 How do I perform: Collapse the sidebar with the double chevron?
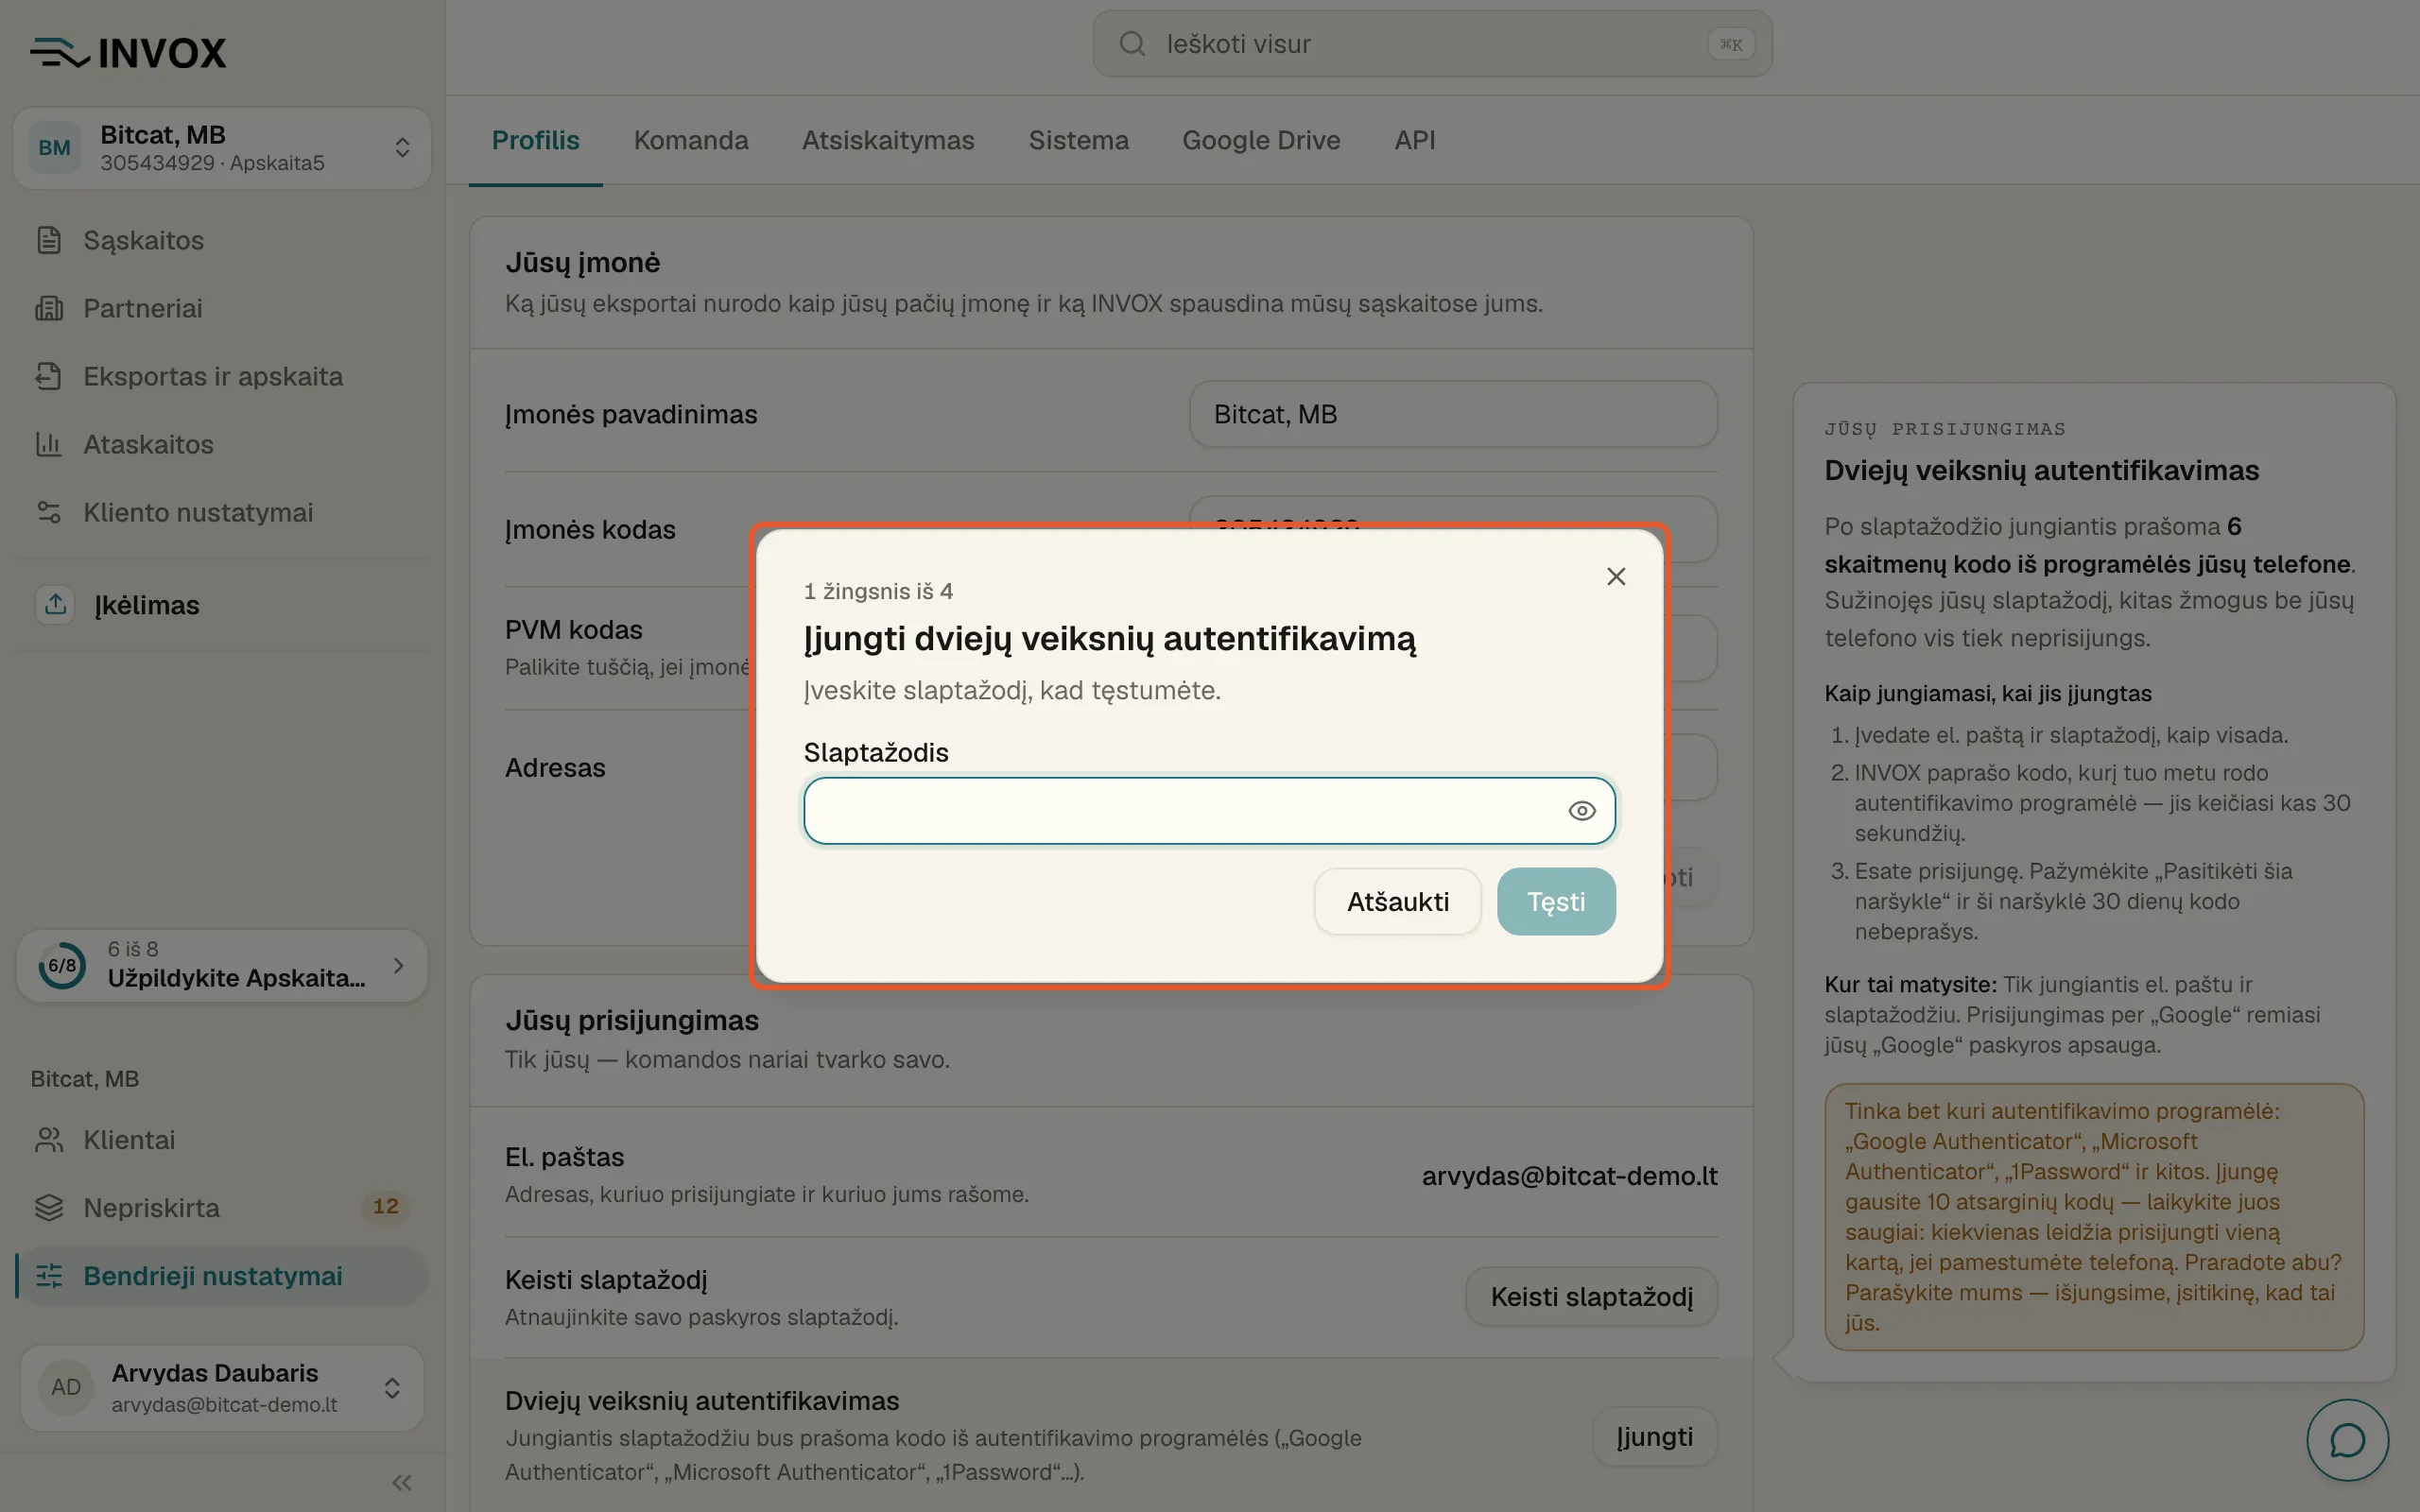click(402, 1482)
